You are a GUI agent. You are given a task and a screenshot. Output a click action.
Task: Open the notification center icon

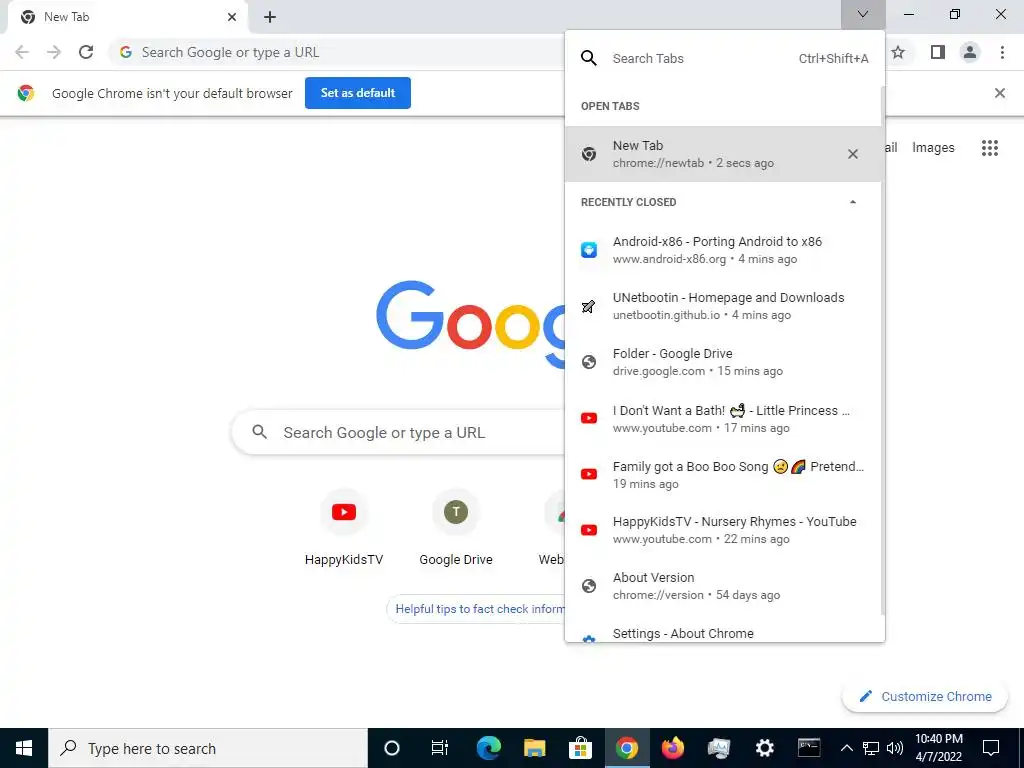(991, 748)
